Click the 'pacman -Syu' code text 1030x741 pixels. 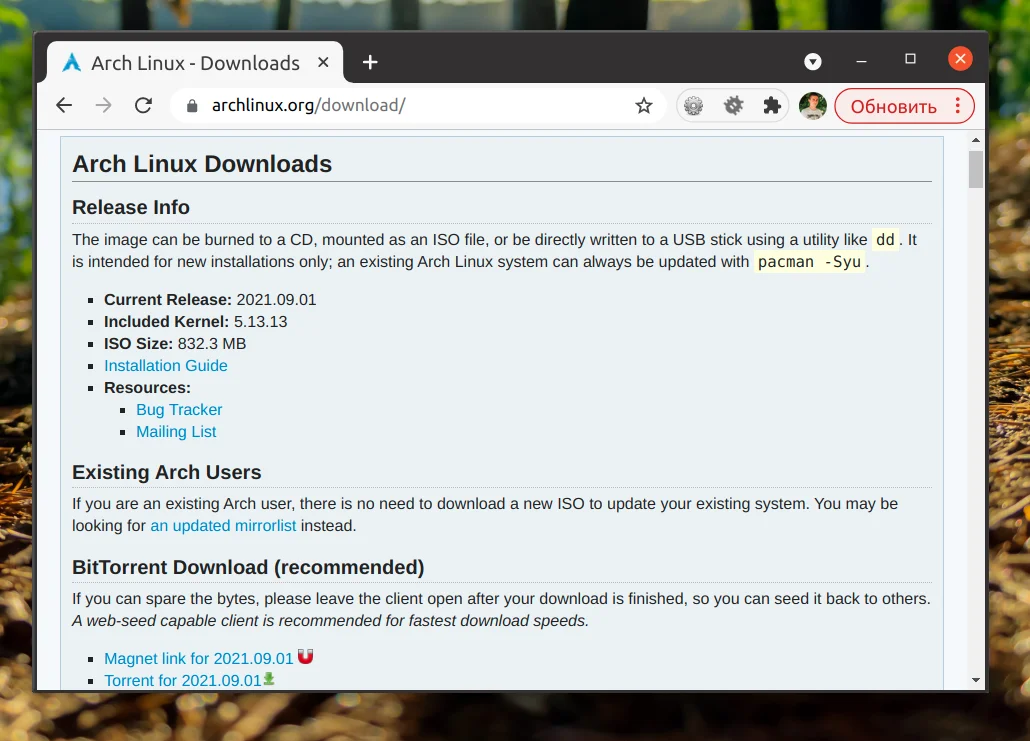[809, 262]
